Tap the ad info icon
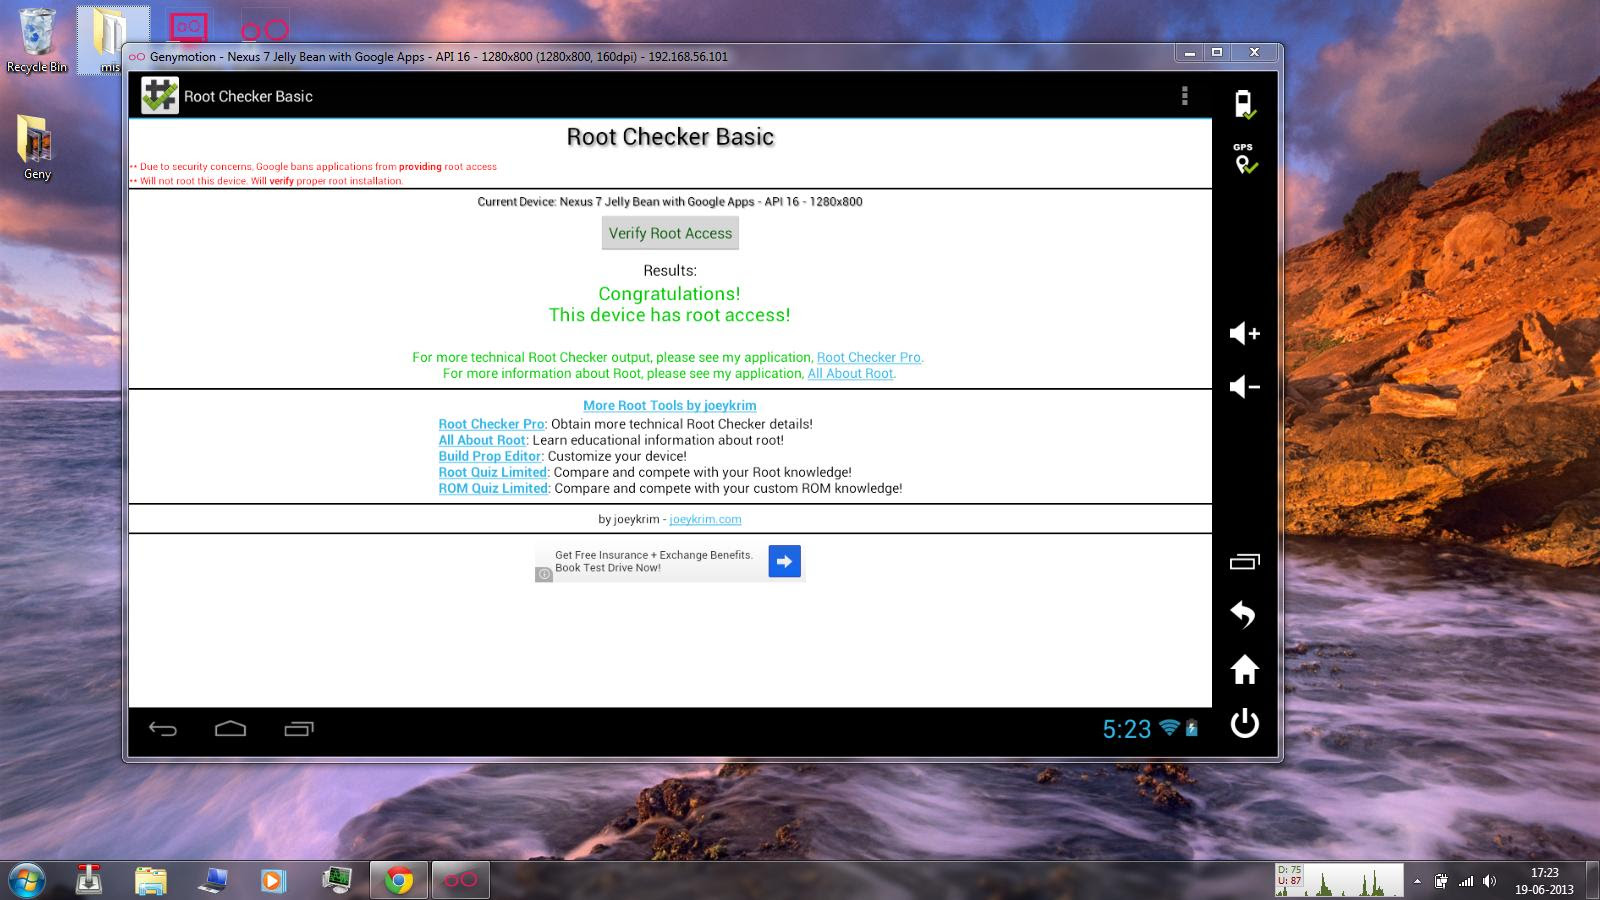This screenshot has height=900, width=1600. coord(544,574)
